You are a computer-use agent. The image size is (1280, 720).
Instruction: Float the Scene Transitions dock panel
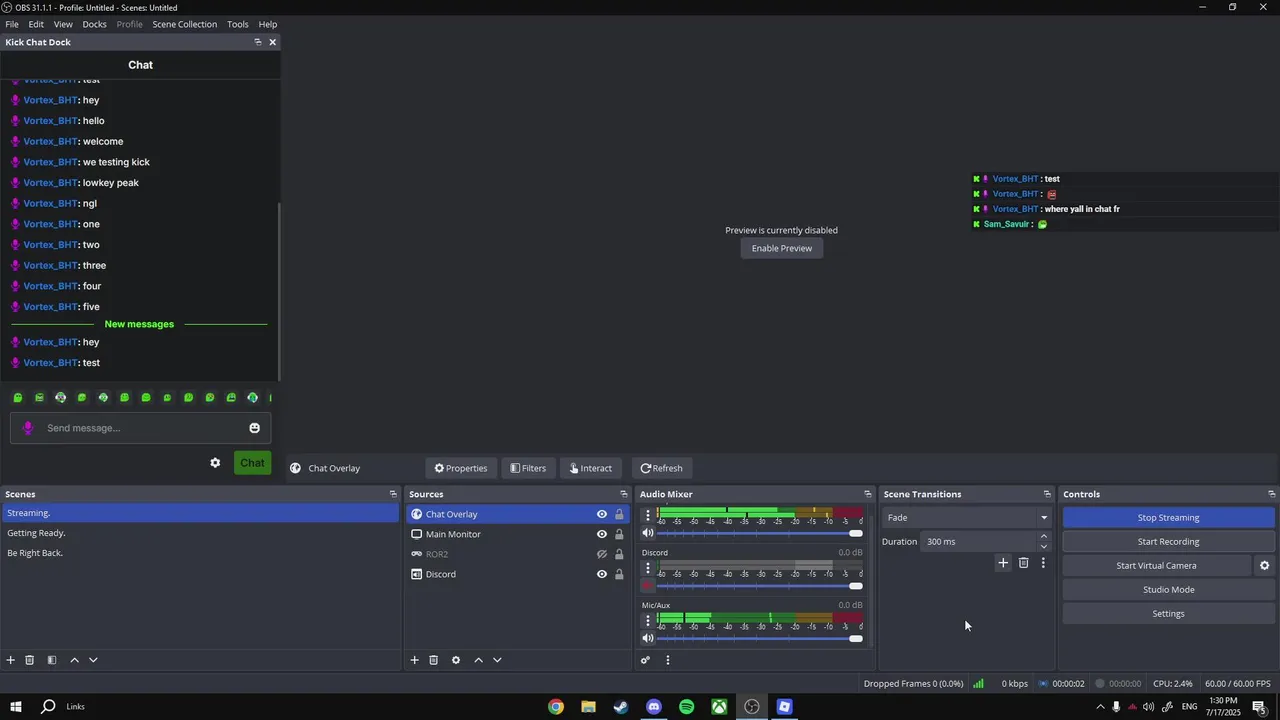pyautogui.click(x=1047, y=494)
